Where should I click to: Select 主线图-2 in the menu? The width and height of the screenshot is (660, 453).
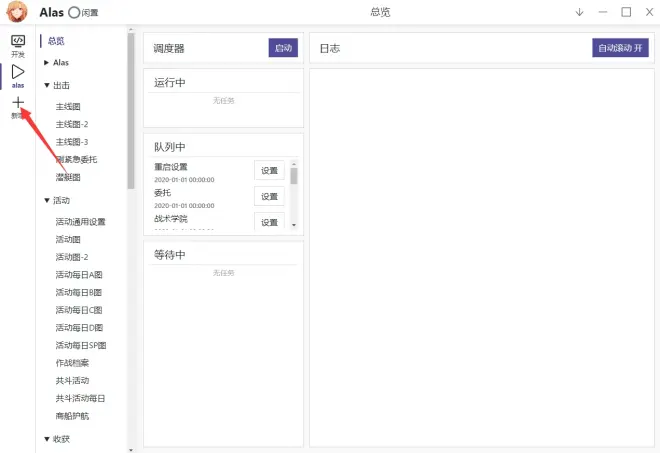click(x=72, y=124)
